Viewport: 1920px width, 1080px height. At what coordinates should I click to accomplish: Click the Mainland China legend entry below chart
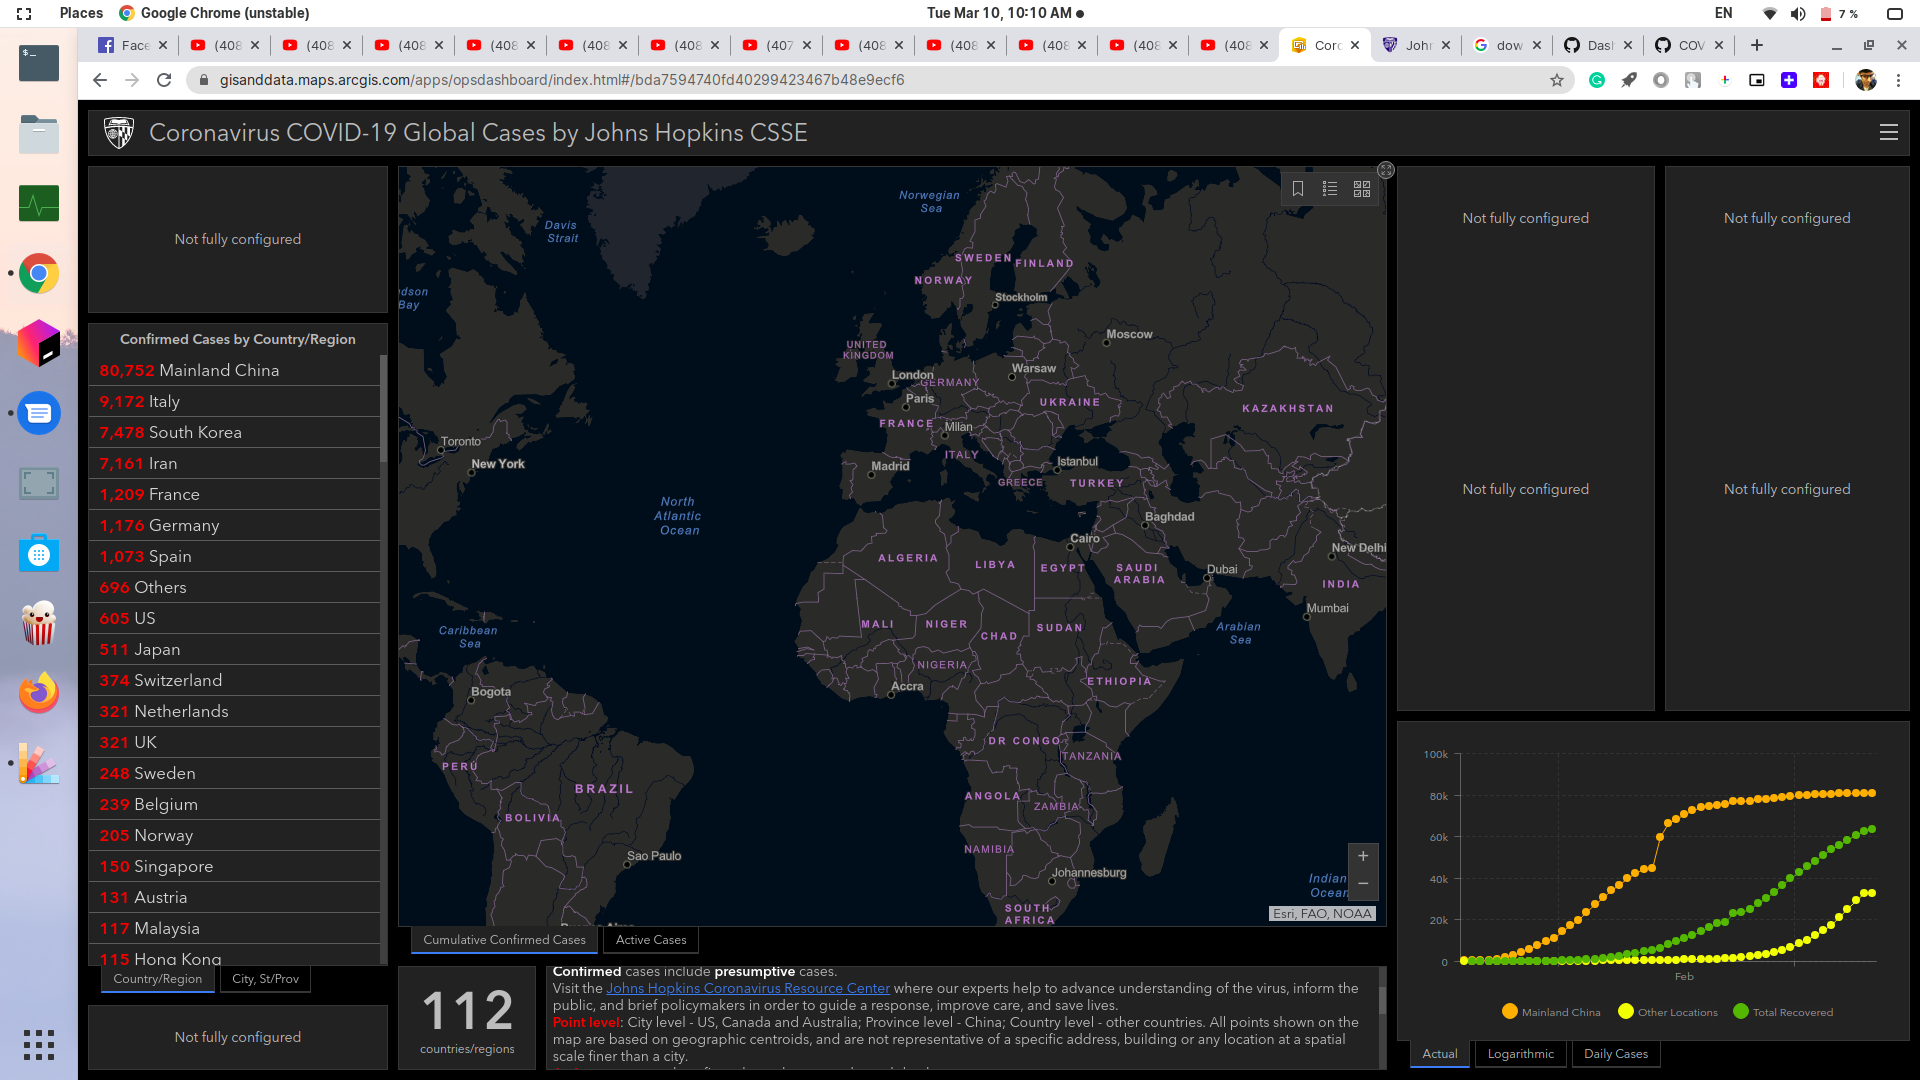click(1560, 1011)
